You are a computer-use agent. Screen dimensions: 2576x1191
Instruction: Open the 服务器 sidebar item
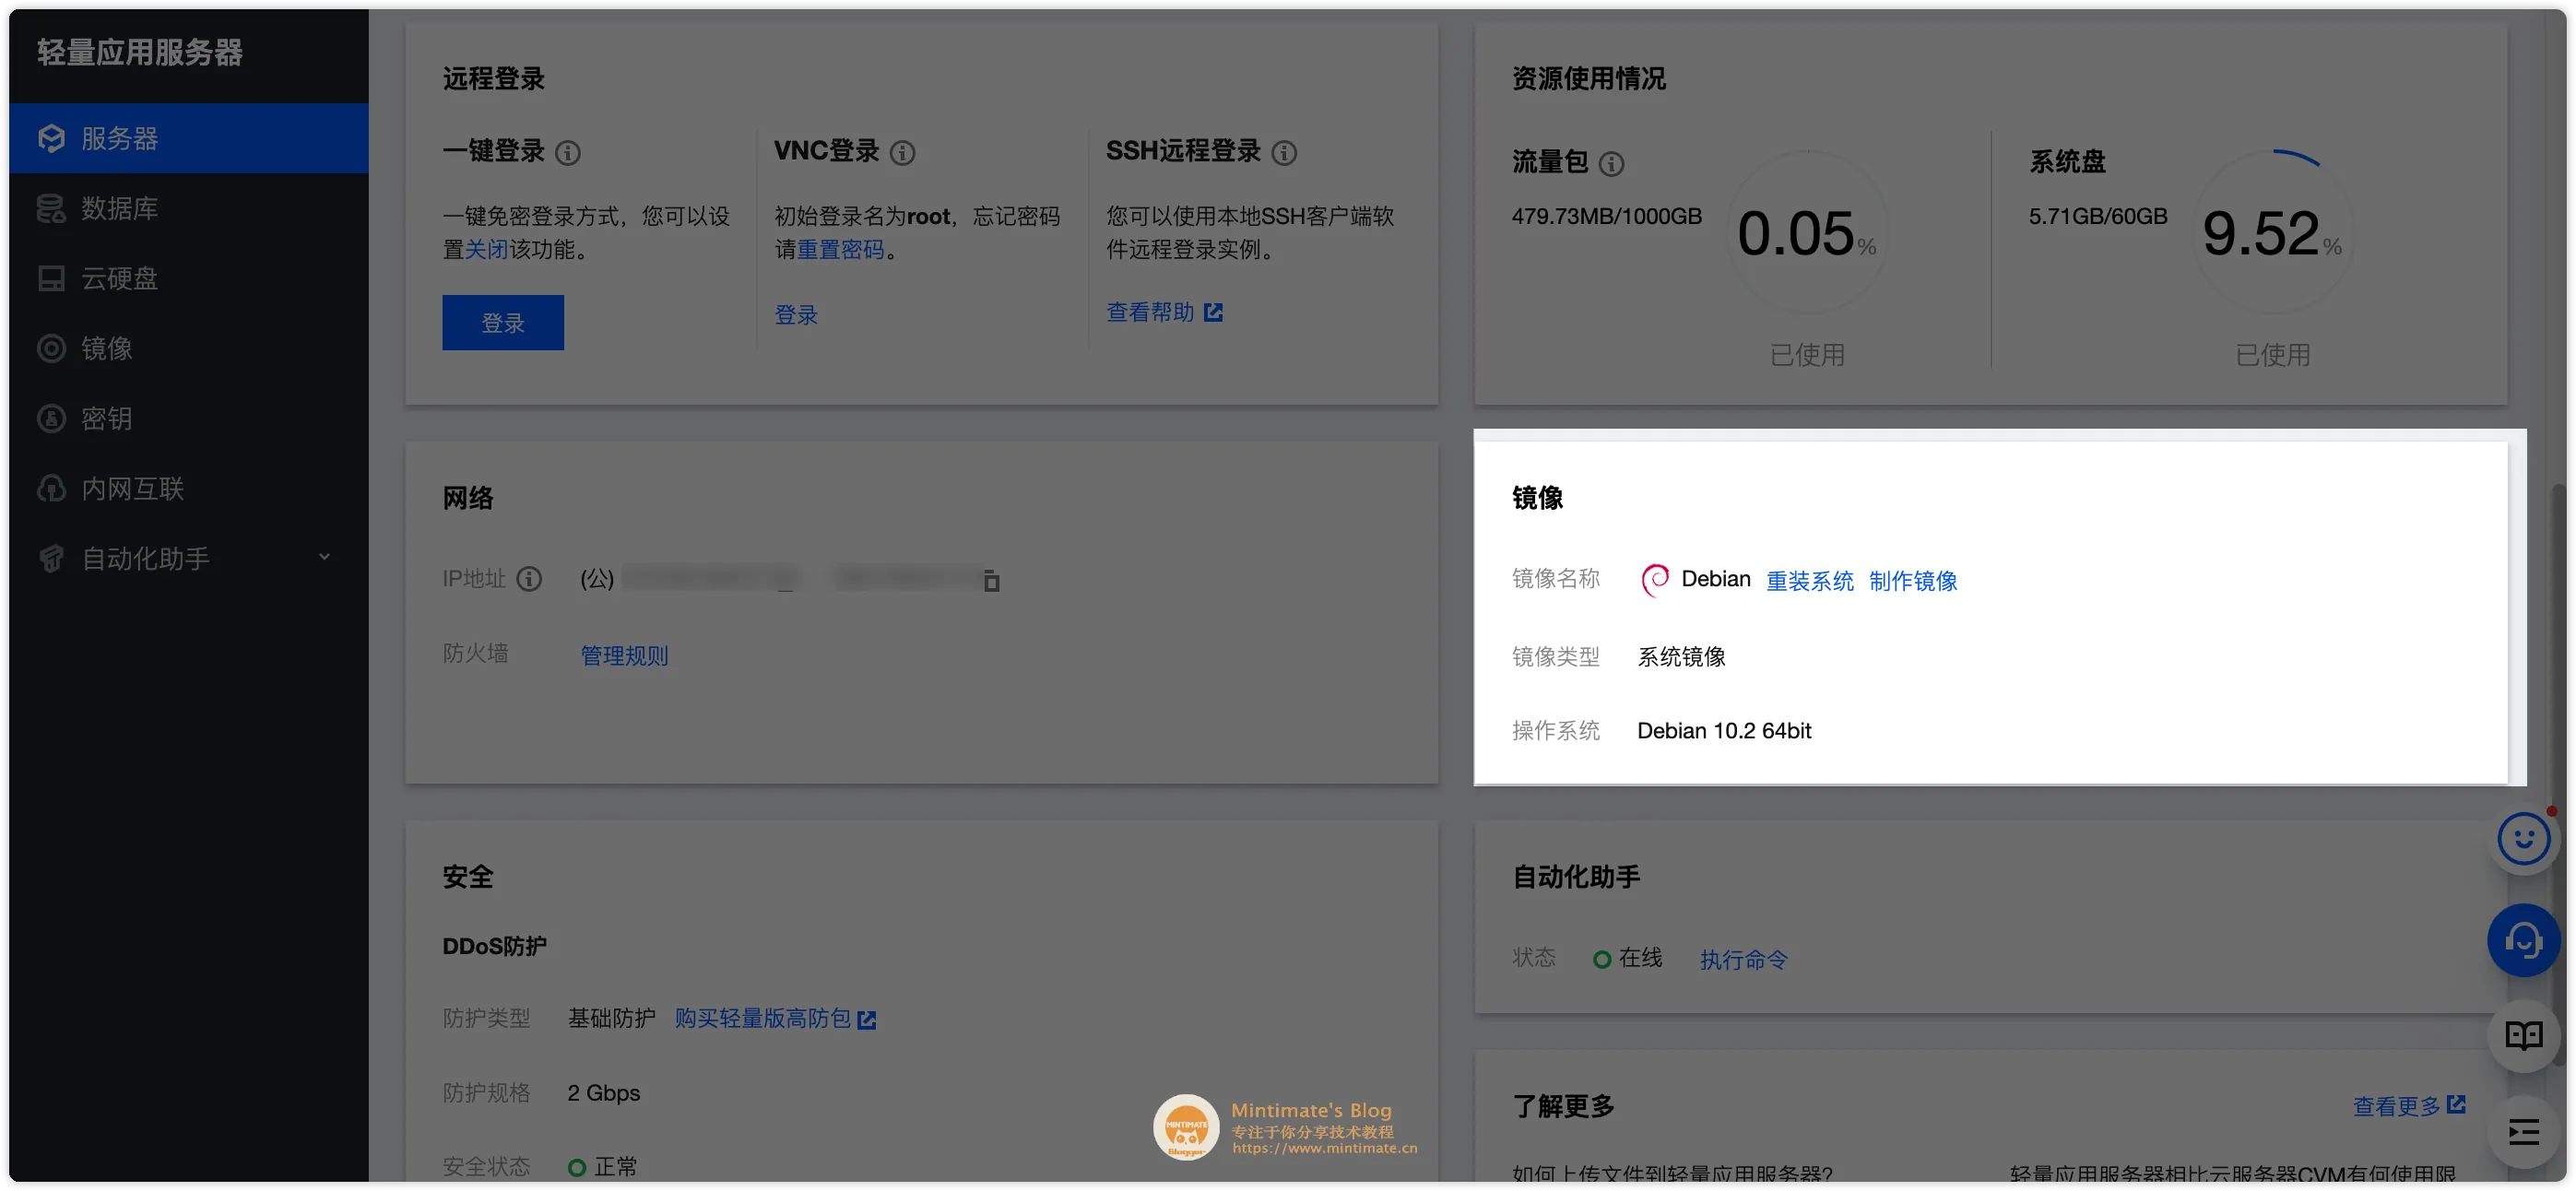click(x=188, y=138)
